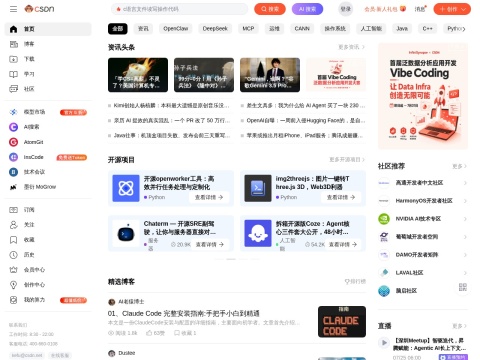Focus the top search input field
480x360 pixels.
(x=179, y=9)
